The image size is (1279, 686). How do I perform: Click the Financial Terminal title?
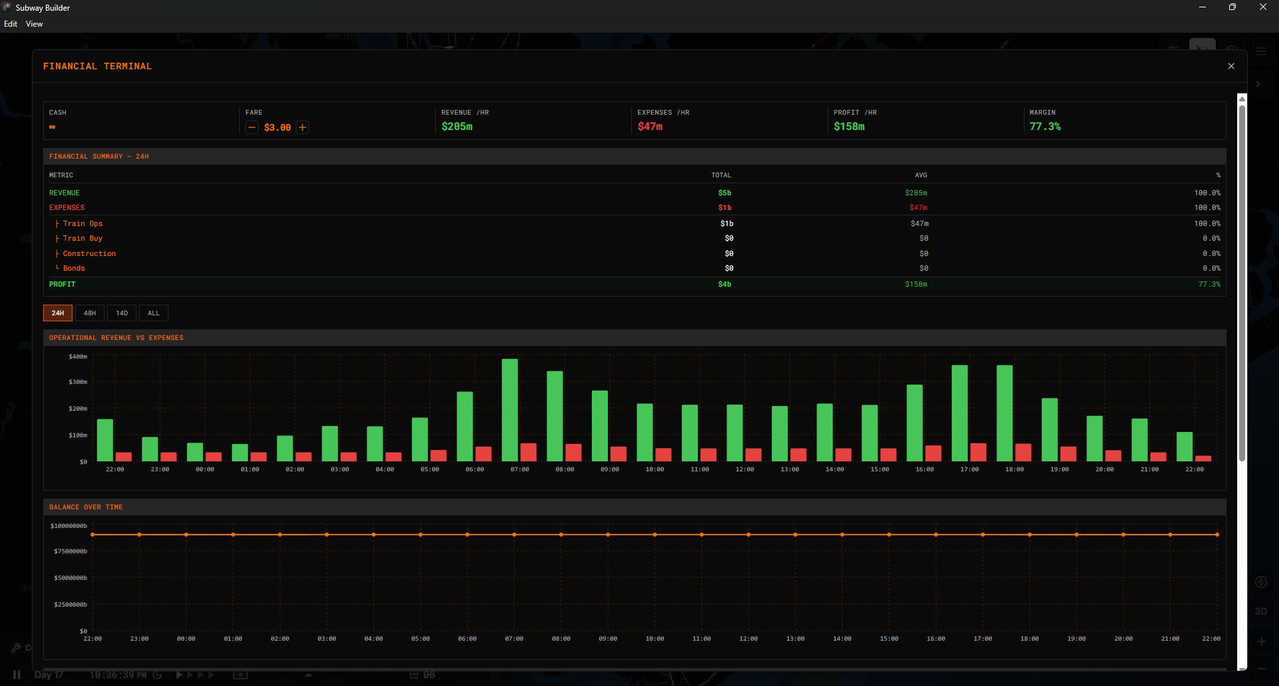pyautogui.click(x=97, y=66)
